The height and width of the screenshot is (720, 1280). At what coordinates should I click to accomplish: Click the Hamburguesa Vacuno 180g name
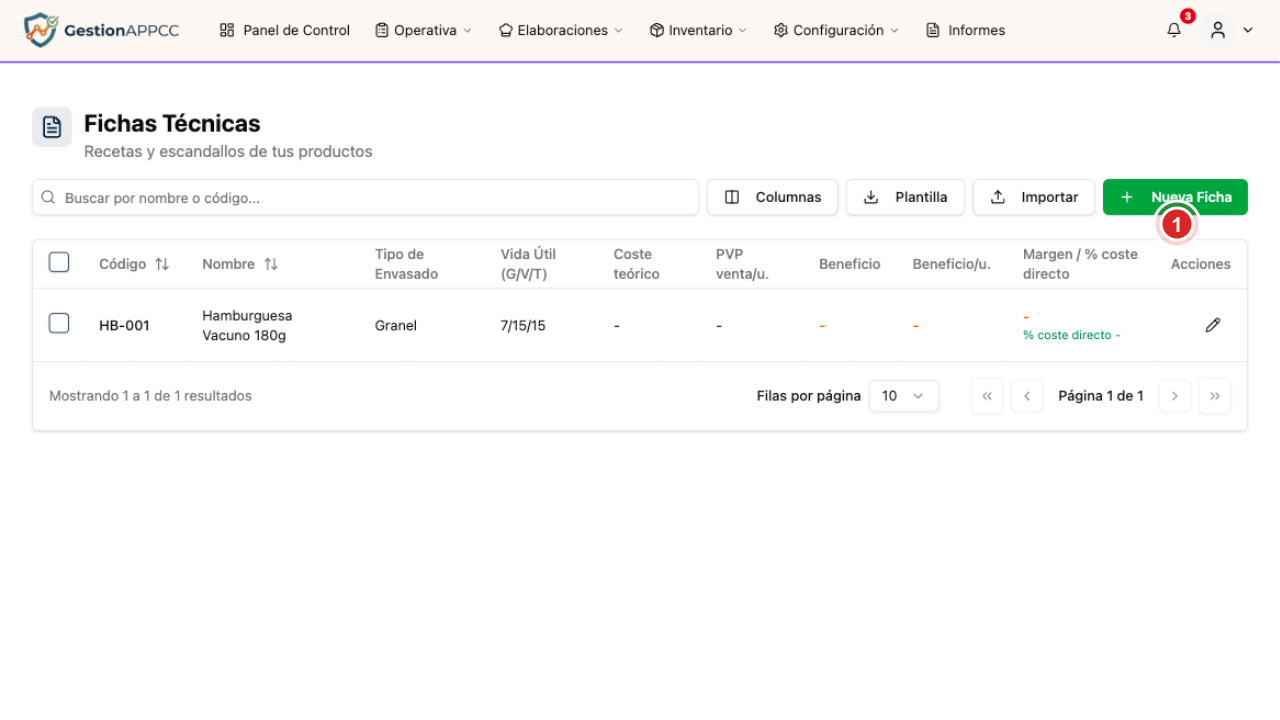point(247,325)
